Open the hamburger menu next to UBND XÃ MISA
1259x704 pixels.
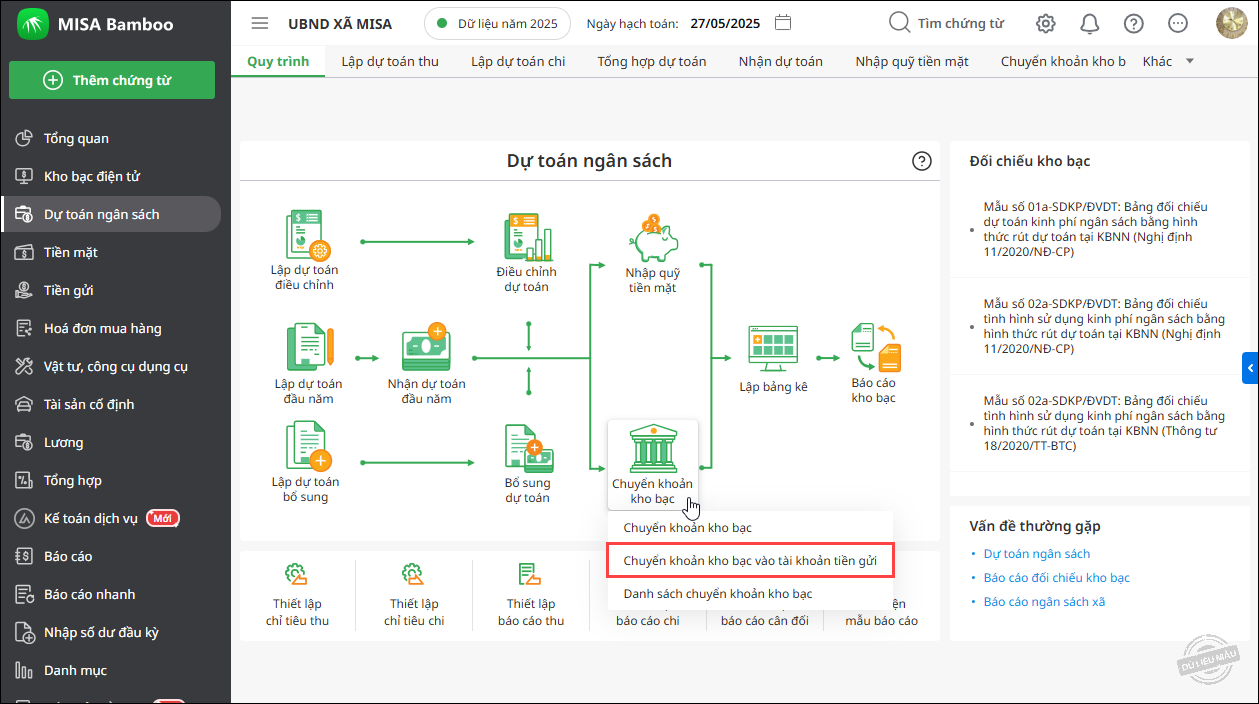[260, 23]
